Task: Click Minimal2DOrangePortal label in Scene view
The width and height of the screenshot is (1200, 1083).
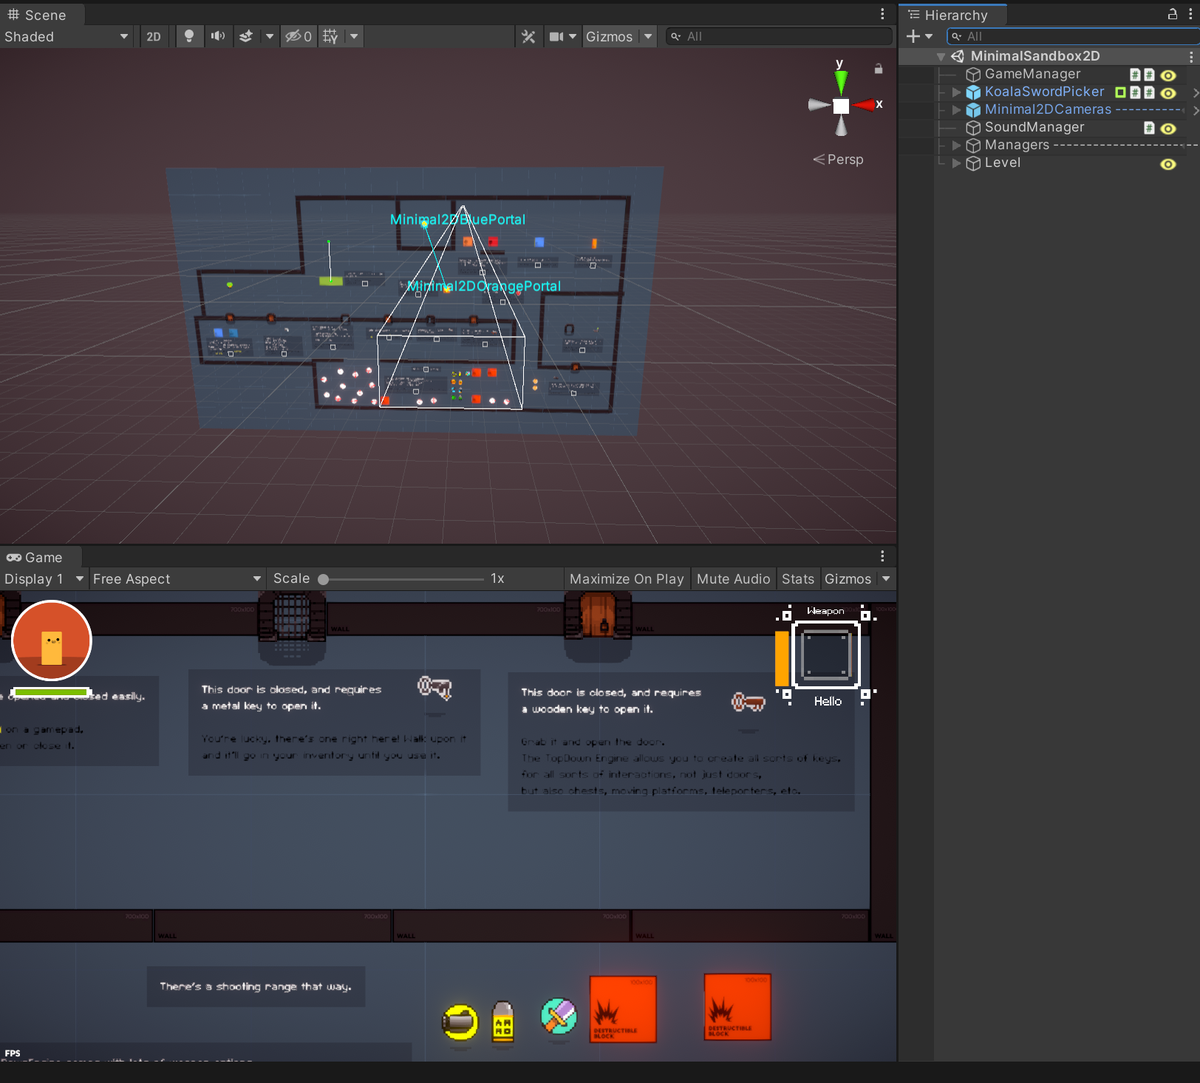Action: pos(484,286)
